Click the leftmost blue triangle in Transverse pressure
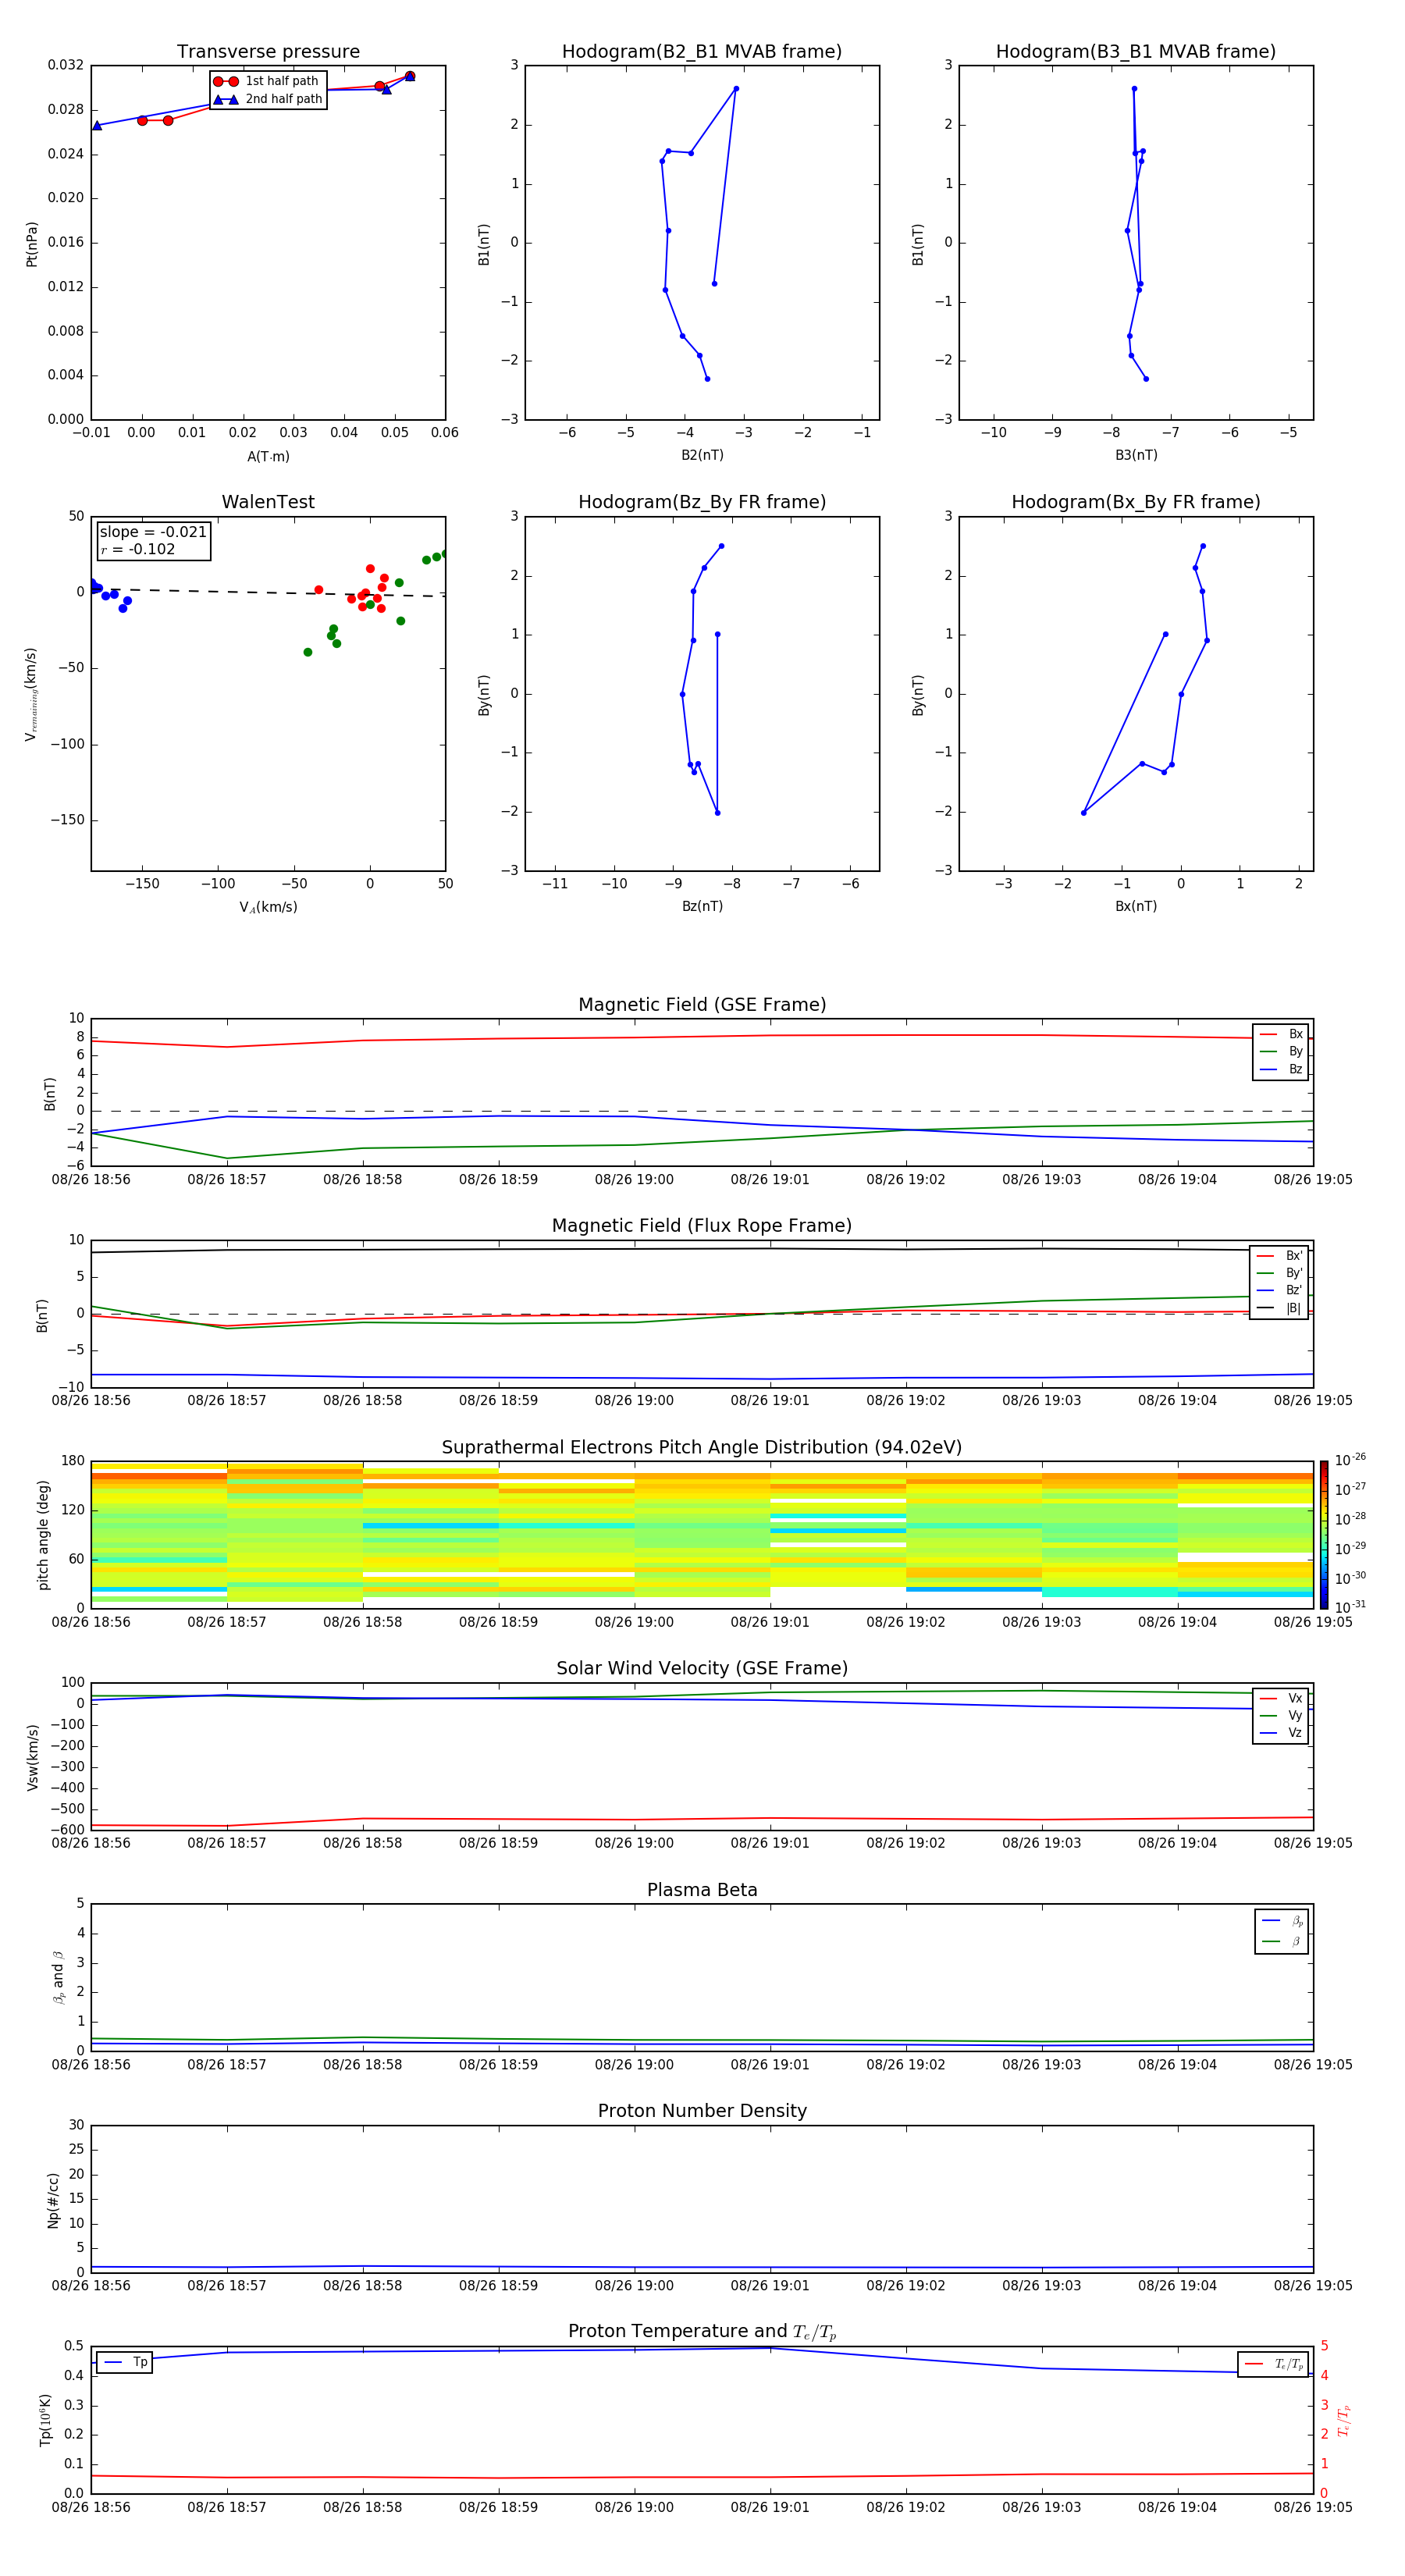 97,125
